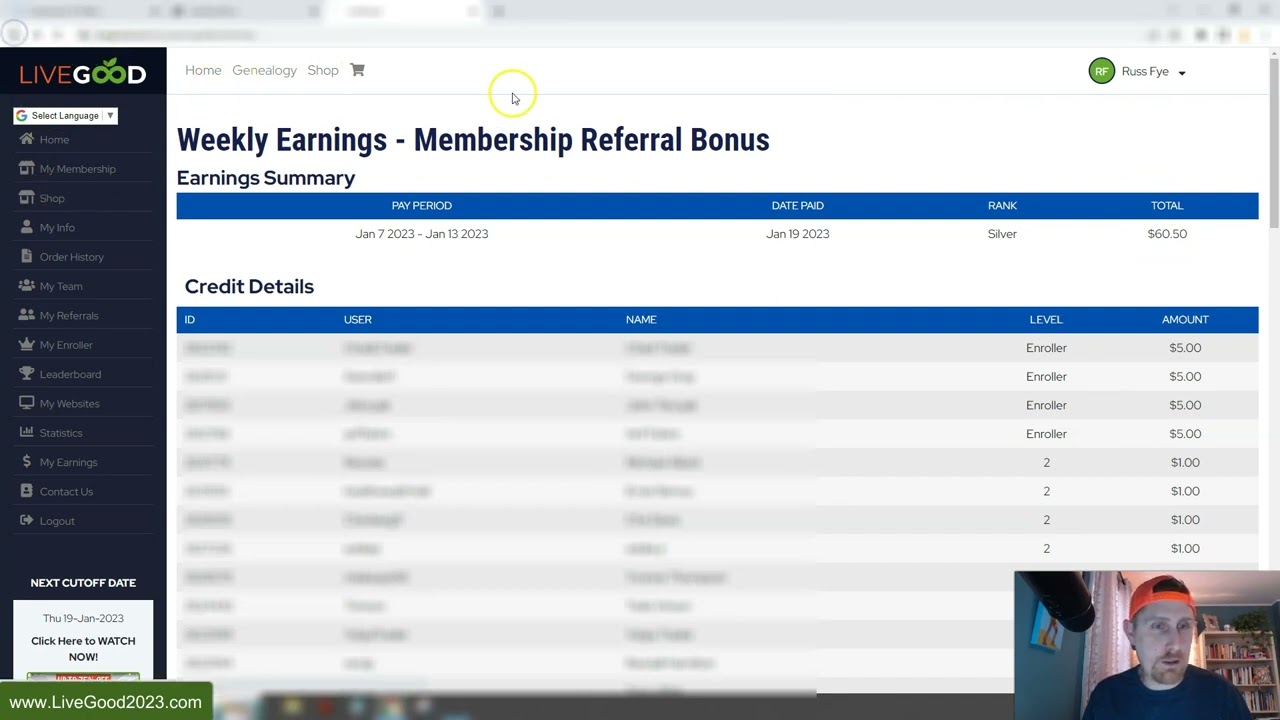Click the Contact Us icon
The width and height of the screenshot is (1280, 720).
coord(27,491)
